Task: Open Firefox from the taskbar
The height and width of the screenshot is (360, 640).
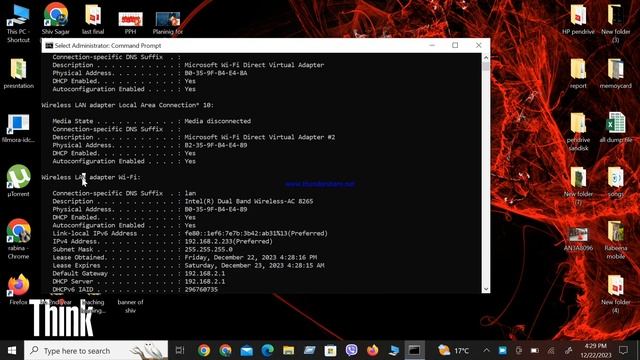Action: [x=373, y=350]
